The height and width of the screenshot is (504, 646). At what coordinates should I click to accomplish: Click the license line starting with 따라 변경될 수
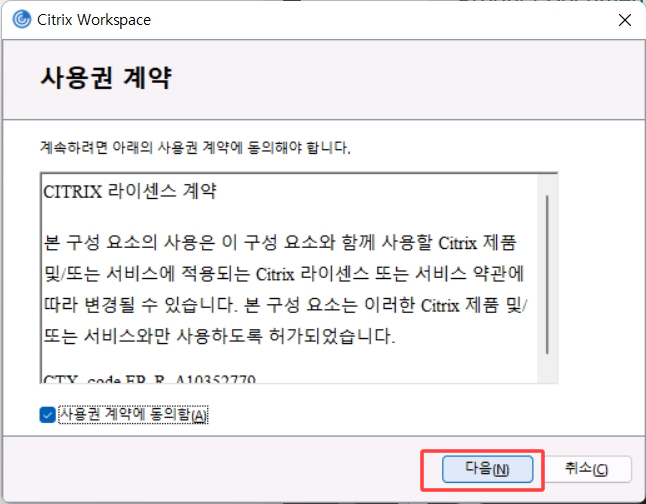coord(285,305)
